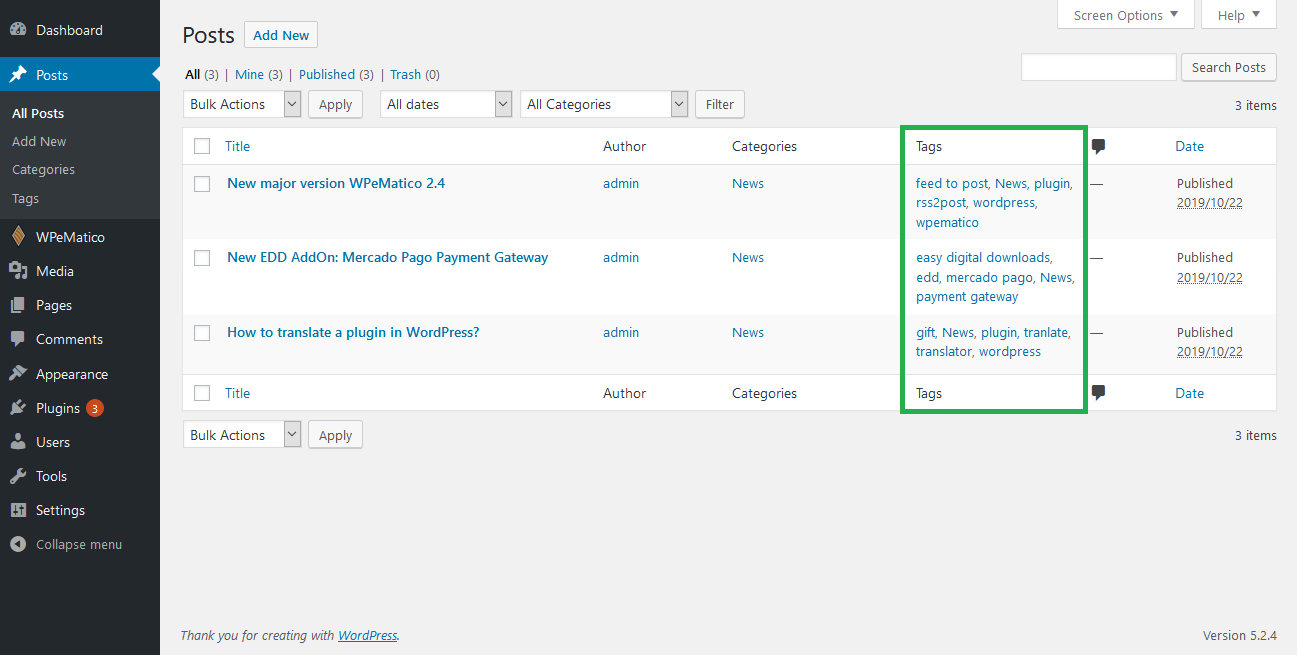Click the feed to post tag
The width and height of the screenshot is (1297, 655).
(x=951, y=184)
